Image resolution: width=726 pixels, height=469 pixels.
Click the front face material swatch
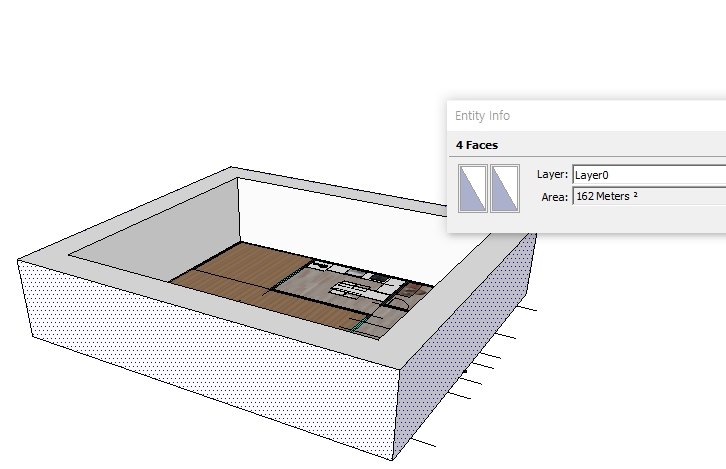(473, 188)
